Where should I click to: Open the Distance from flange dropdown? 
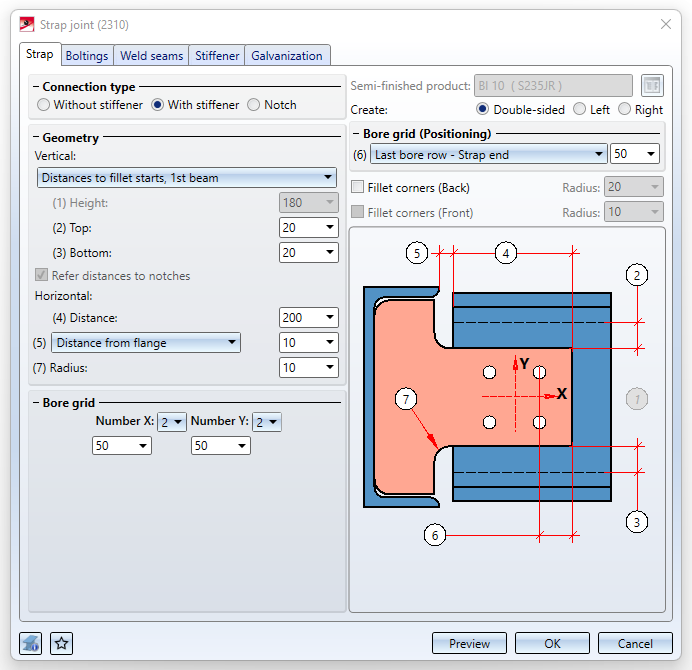pyautogui.click(x=146, y=343)
